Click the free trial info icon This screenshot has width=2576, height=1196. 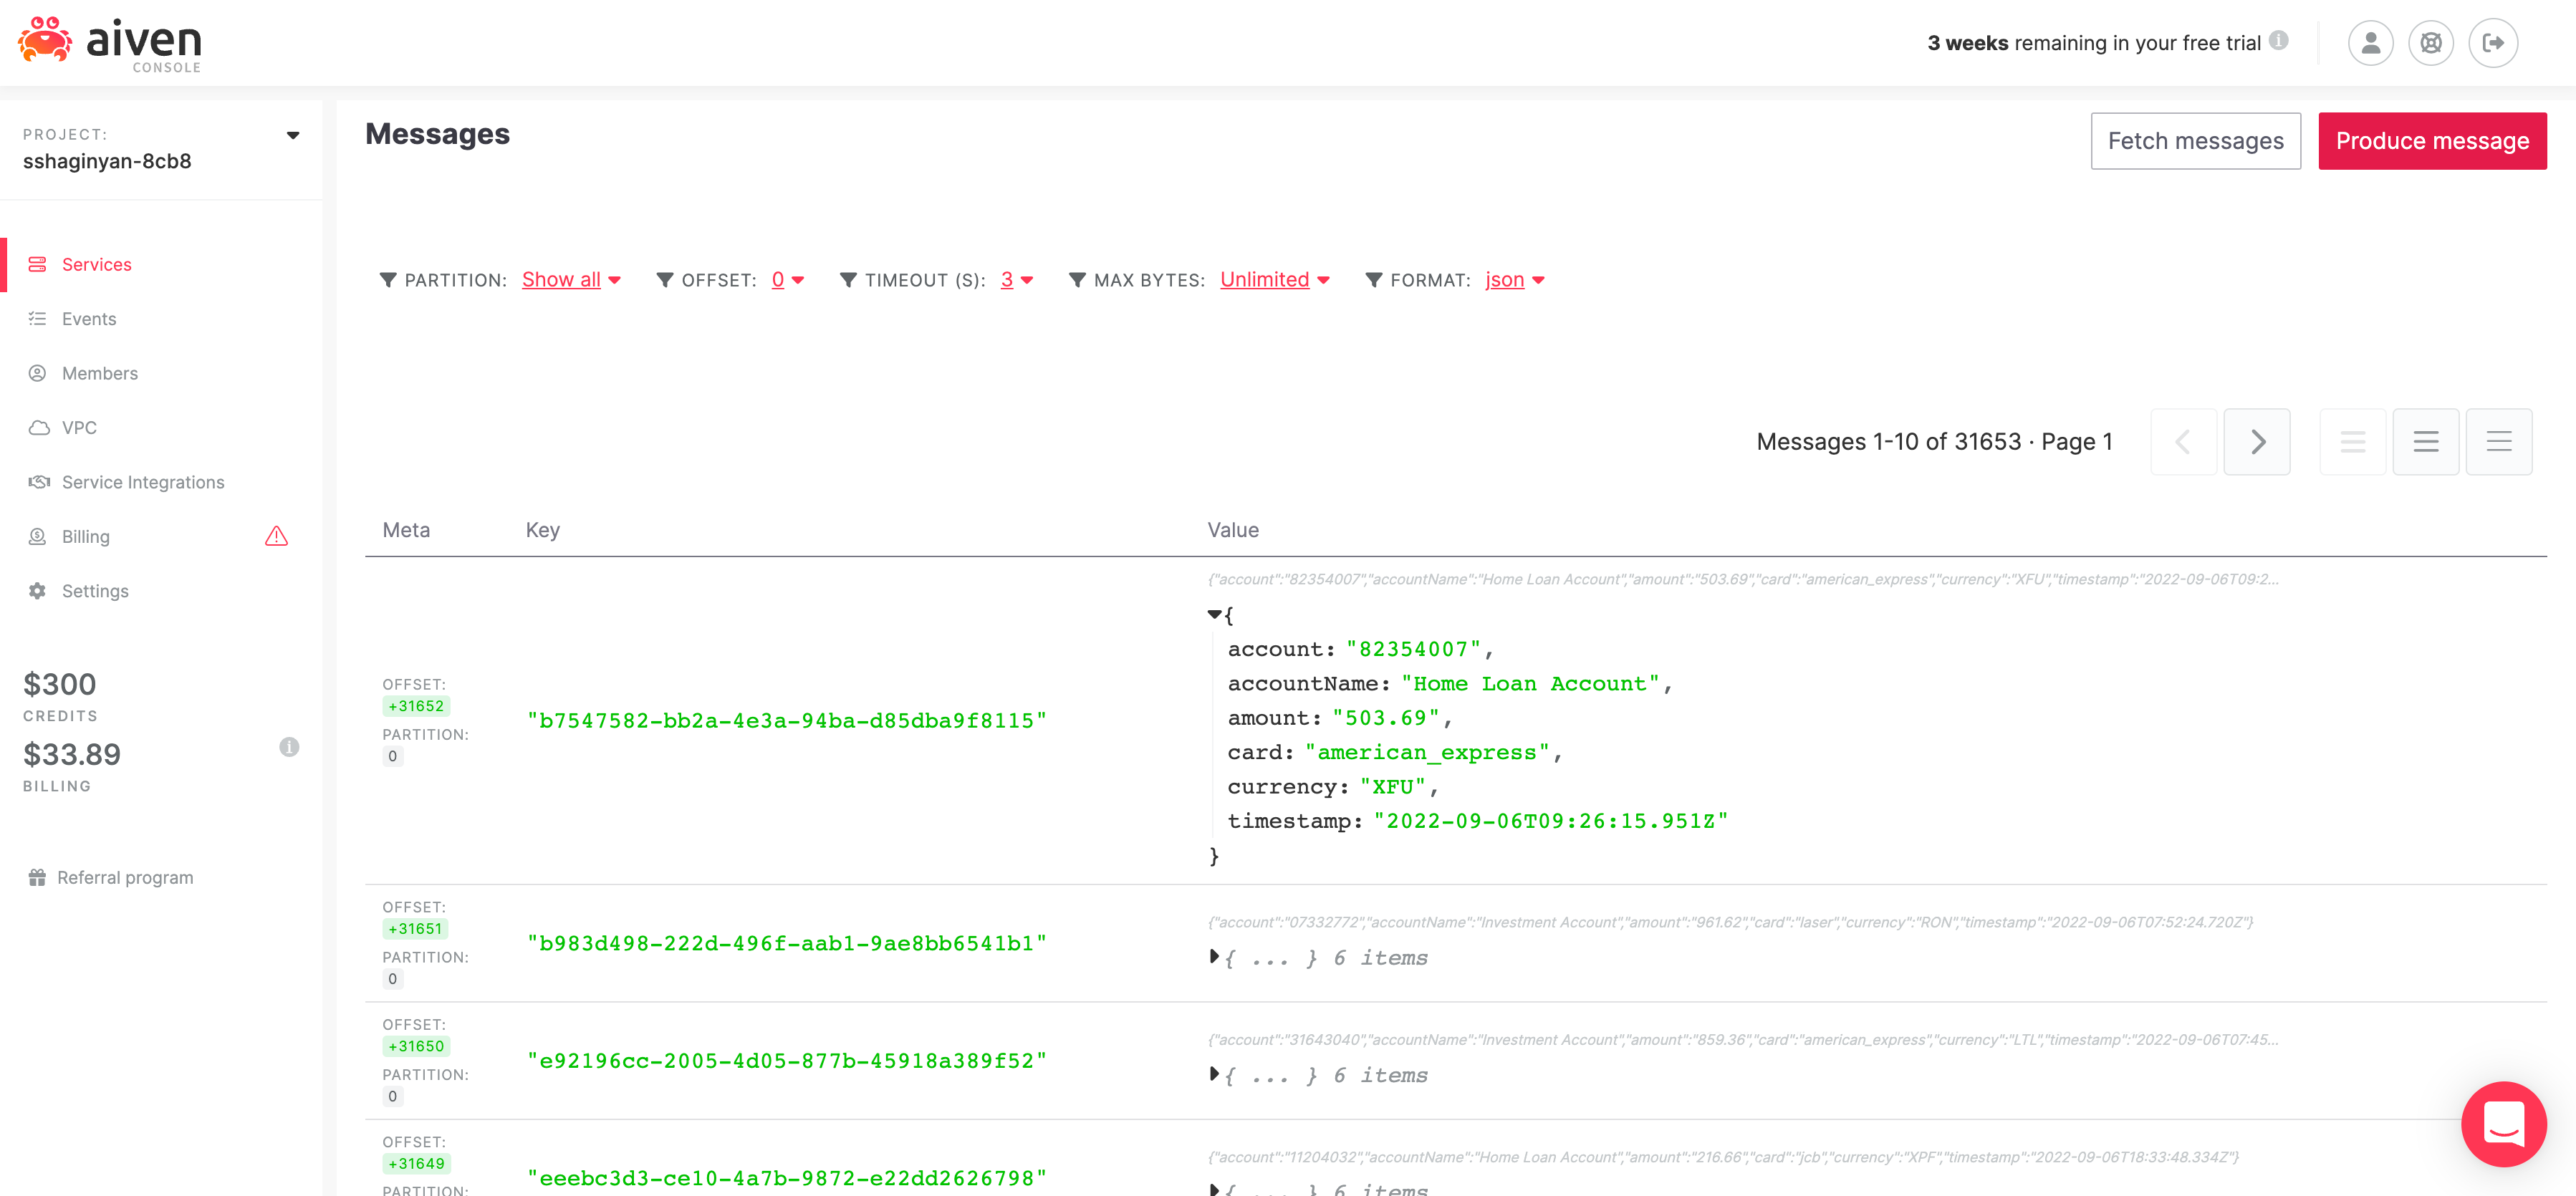click(x=2278, y=40)
